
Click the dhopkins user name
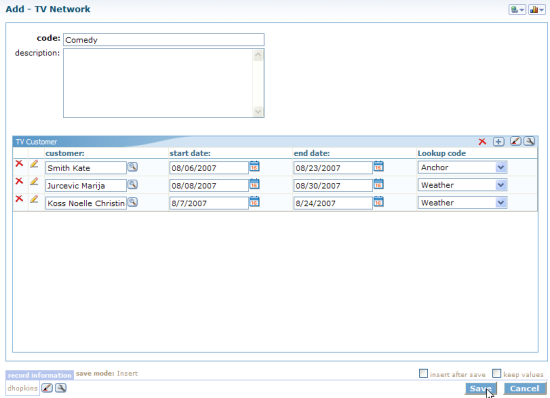tap(22, 388)
